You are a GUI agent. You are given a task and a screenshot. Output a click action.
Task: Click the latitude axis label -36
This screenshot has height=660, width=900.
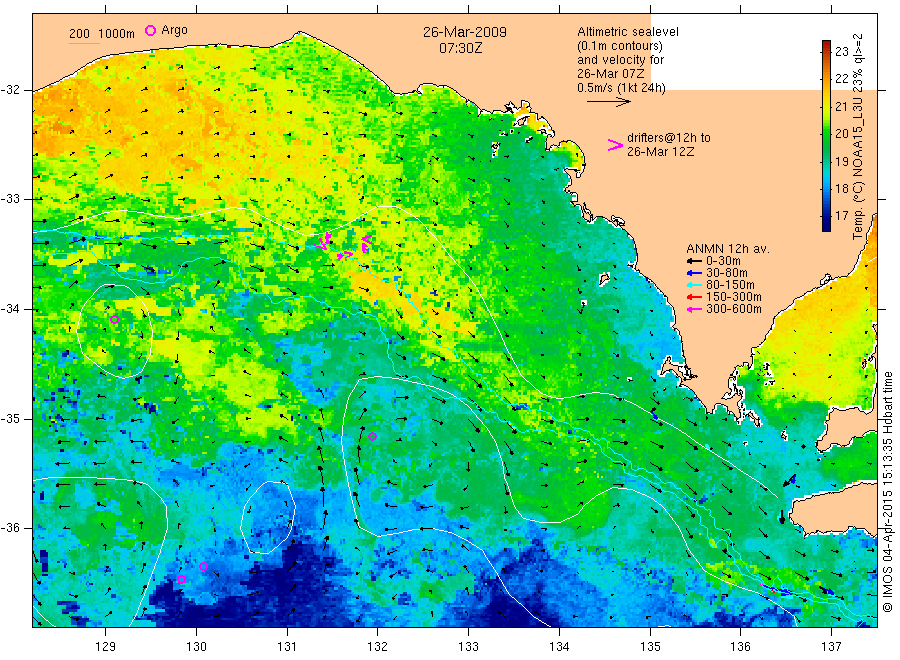10,527
